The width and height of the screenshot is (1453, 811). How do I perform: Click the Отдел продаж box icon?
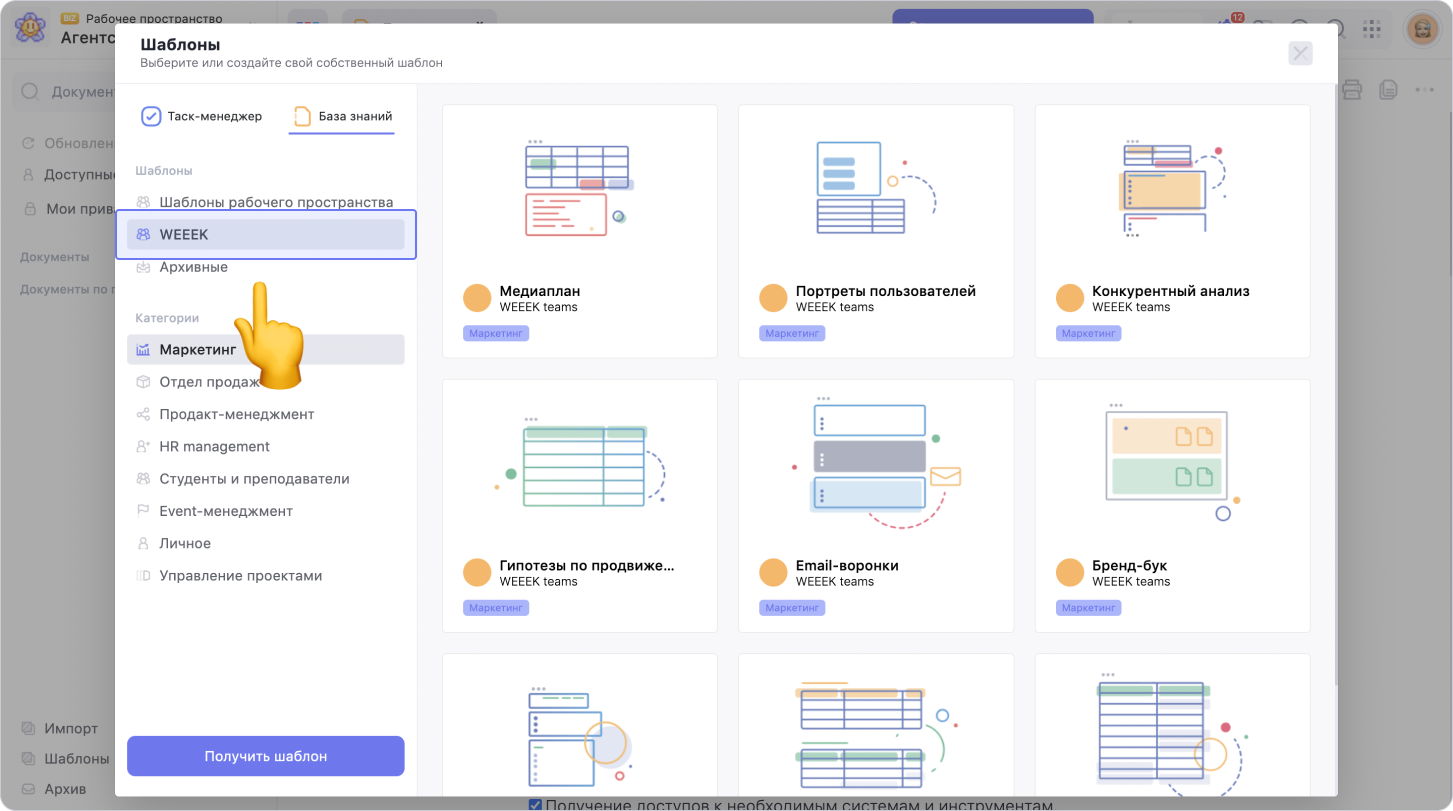(x=143, y=382)
